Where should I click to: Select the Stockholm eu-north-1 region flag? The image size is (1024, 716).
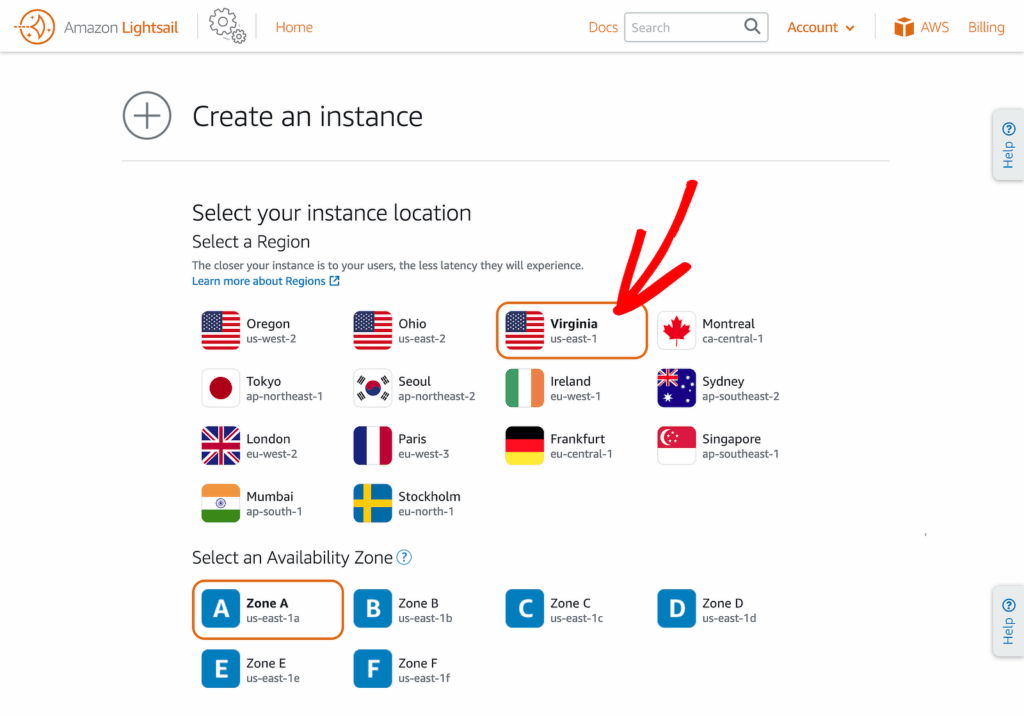pyautogui.click(x=372, y=503)
